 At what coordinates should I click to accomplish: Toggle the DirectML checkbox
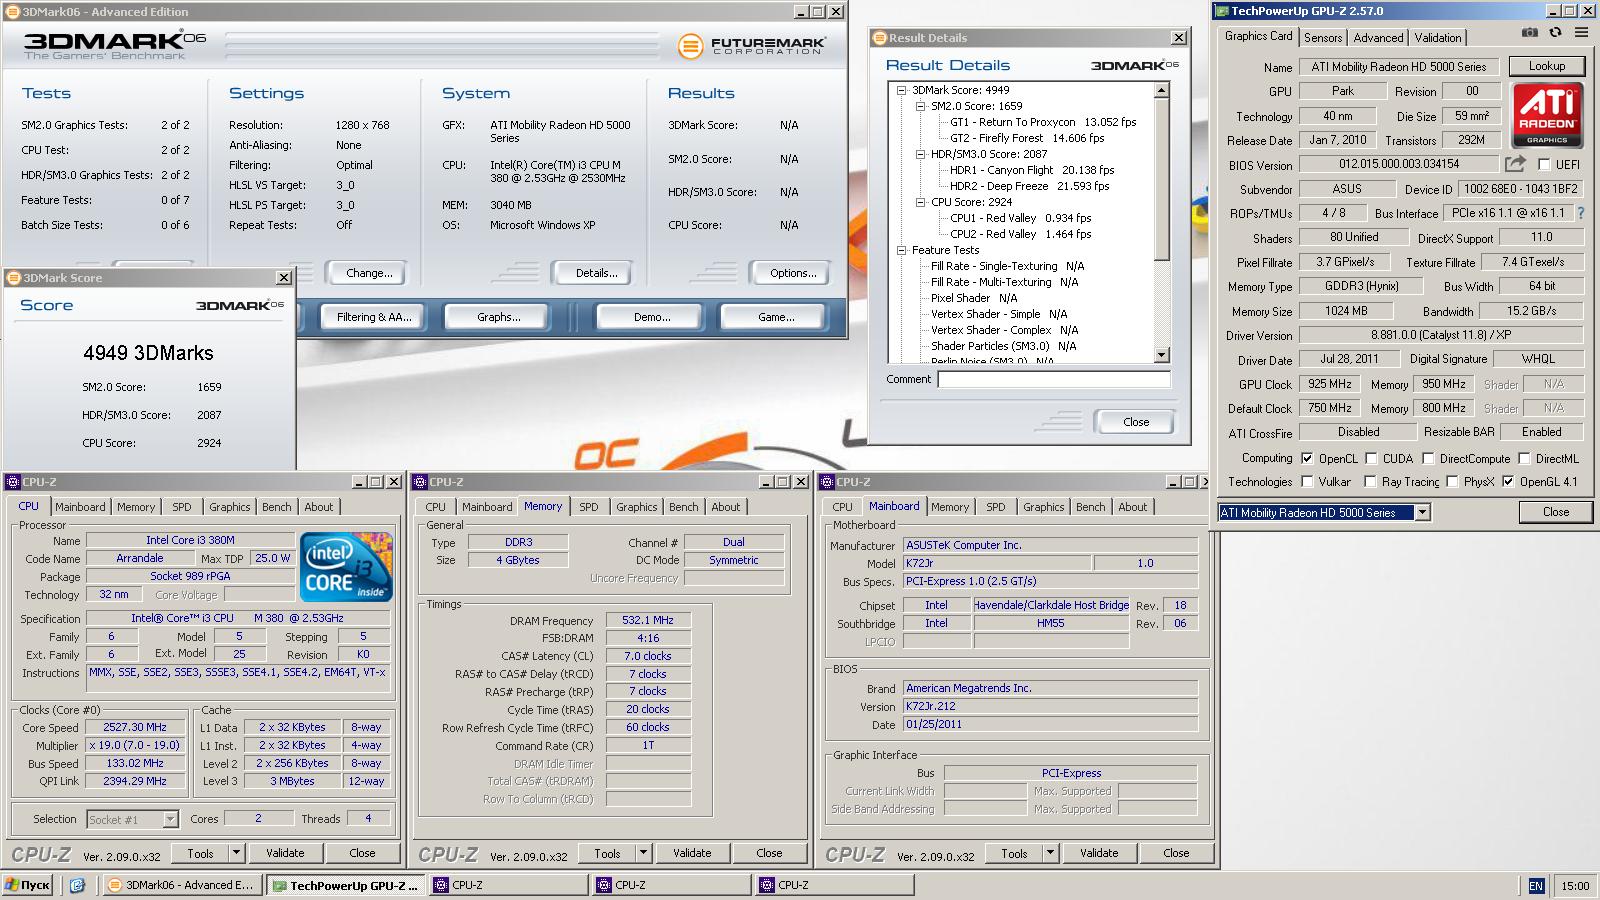point(1524,458)
